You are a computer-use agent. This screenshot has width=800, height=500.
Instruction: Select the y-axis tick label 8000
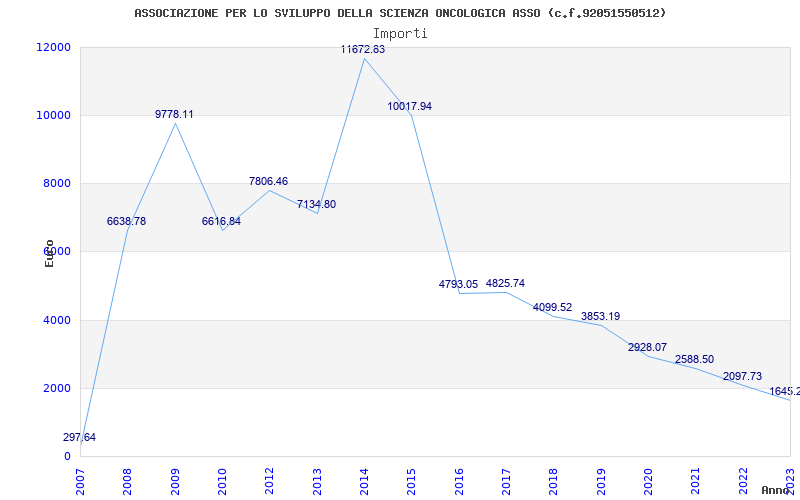56,184
